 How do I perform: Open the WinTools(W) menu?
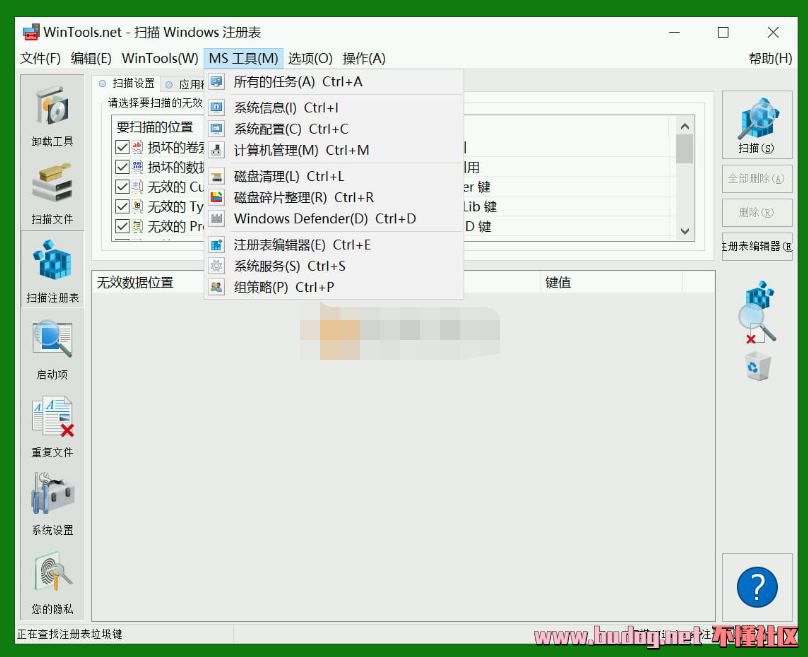(160, 58)
